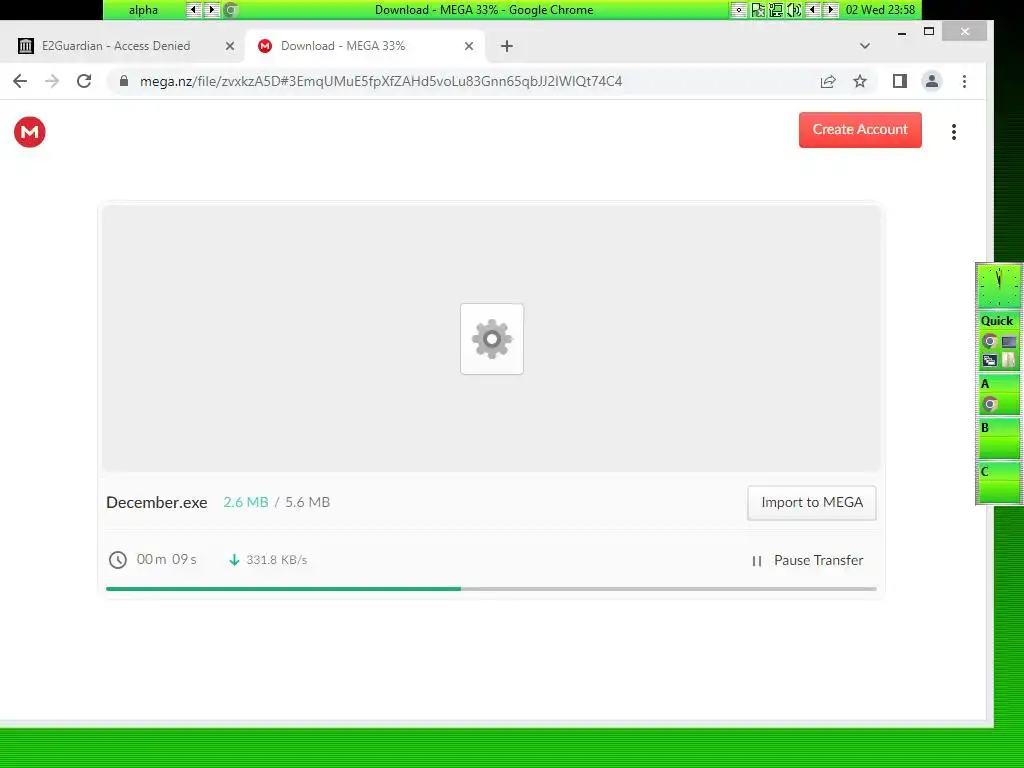The width and height of the screenshot is (1024, 768).
Task: Share this page via the share icon
Action: [828, 81]
